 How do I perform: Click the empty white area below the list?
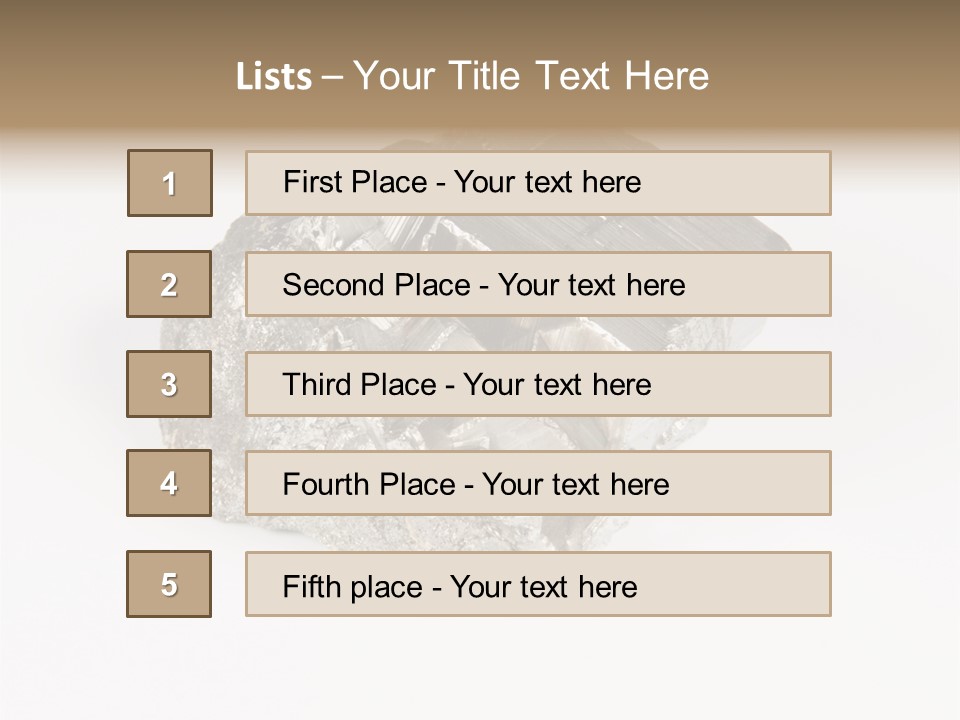480,670
